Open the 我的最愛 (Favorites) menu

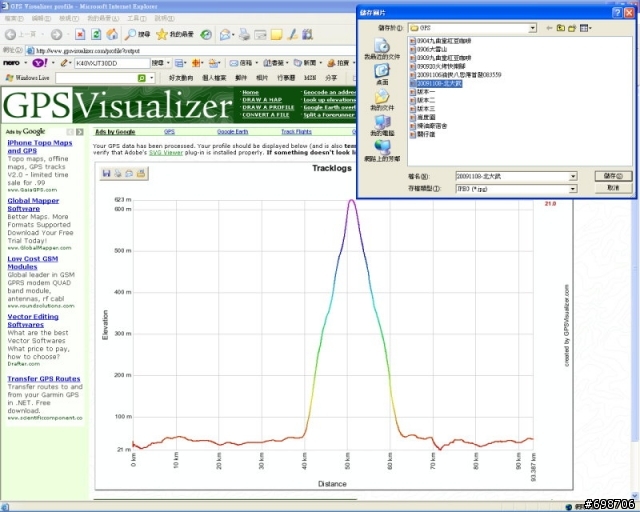(103, 18)
